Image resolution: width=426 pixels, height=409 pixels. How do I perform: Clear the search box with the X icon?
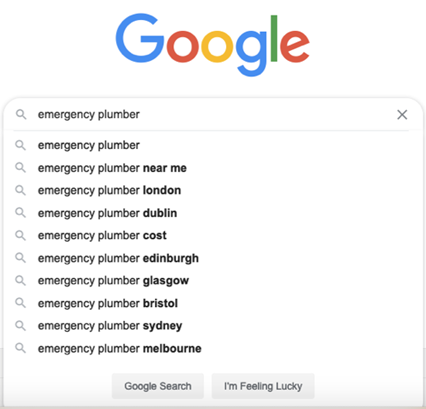[402, 115]
